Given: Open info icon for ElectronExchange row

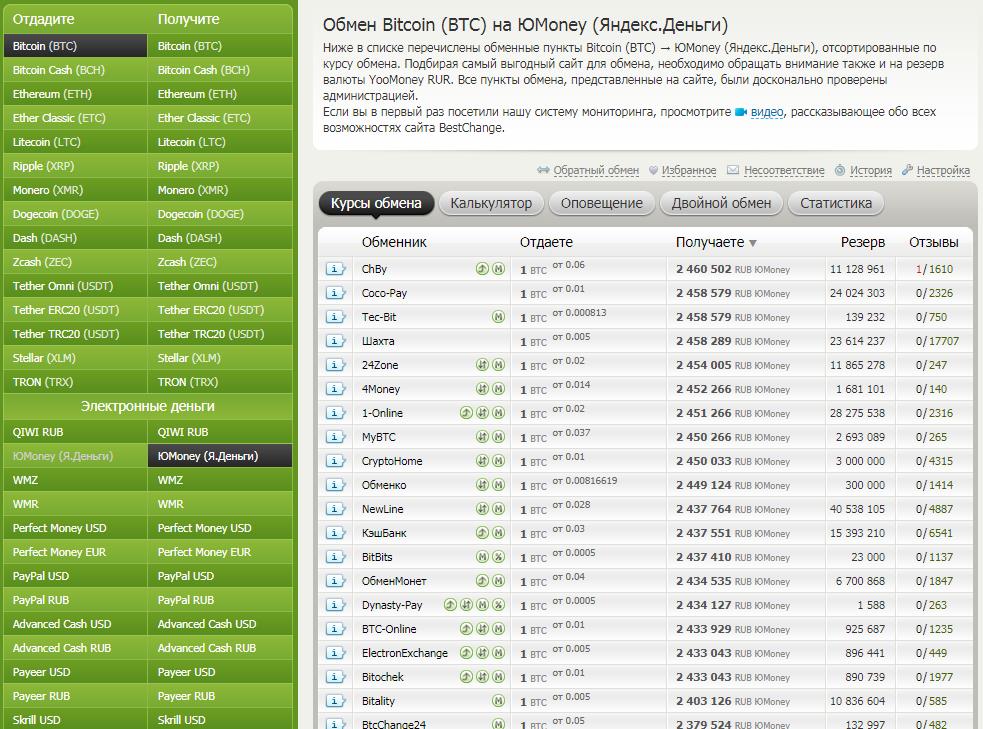Looking at the screenshot, I should click(x=335, y=653).
